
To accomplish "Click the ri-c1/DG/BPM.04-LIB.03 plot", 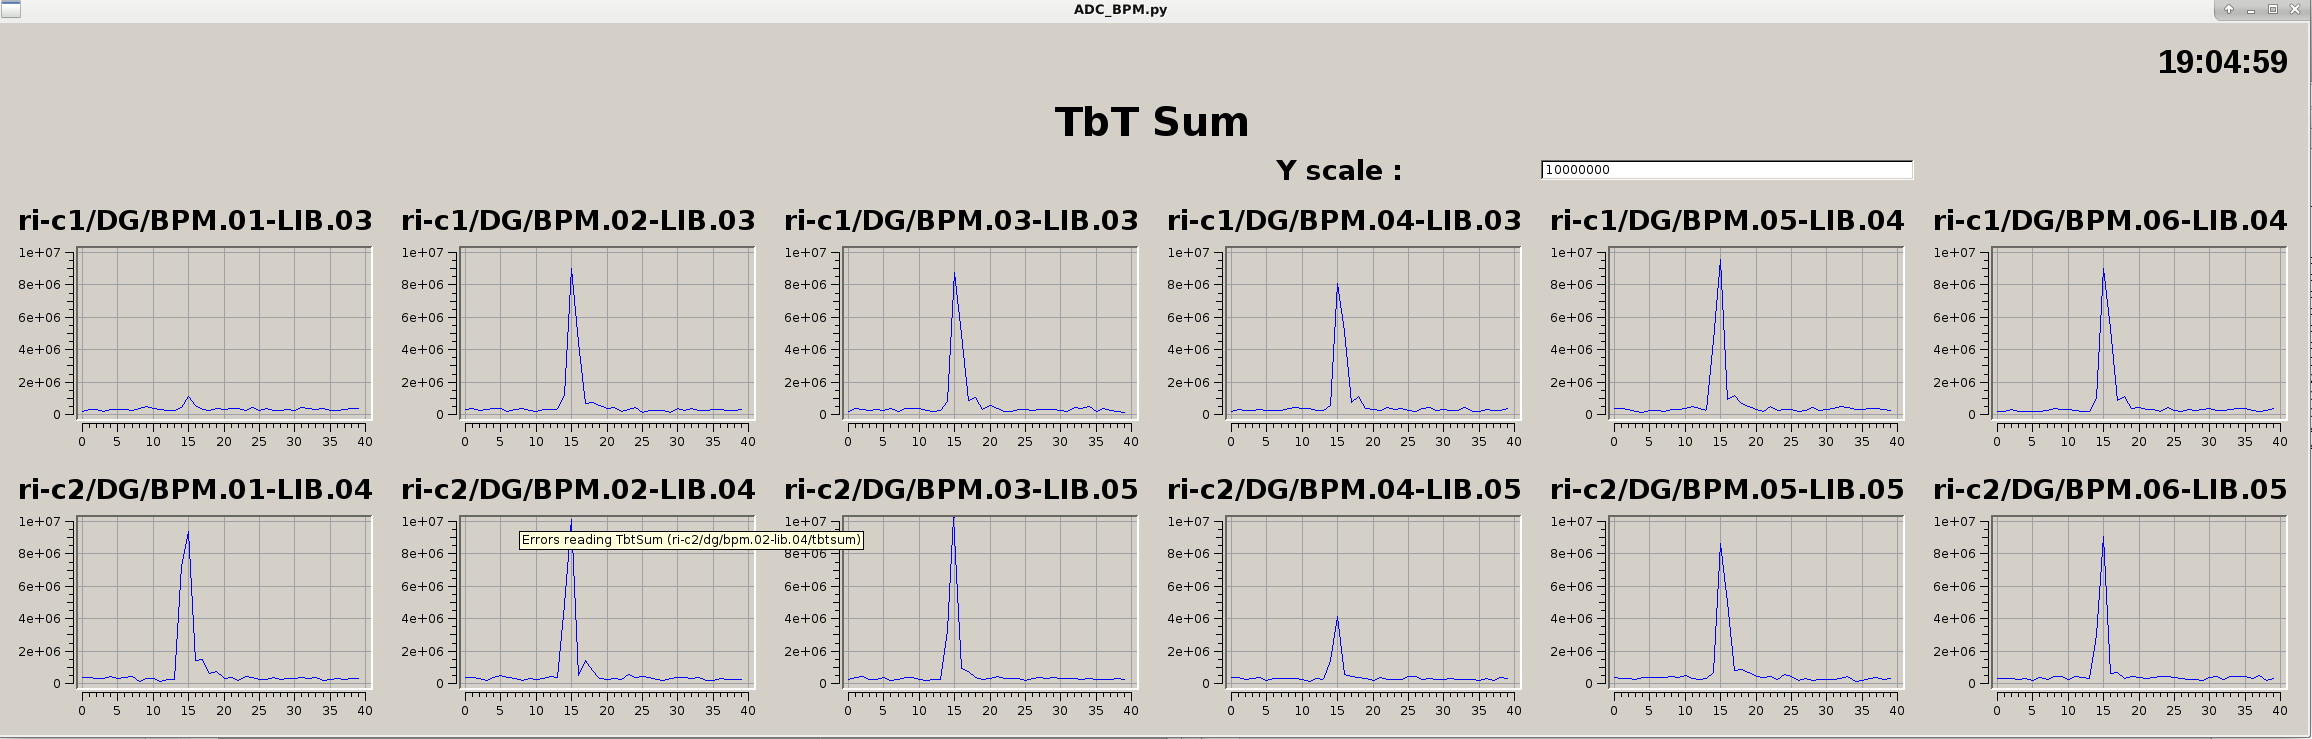I will click(x=1372, y=332).
